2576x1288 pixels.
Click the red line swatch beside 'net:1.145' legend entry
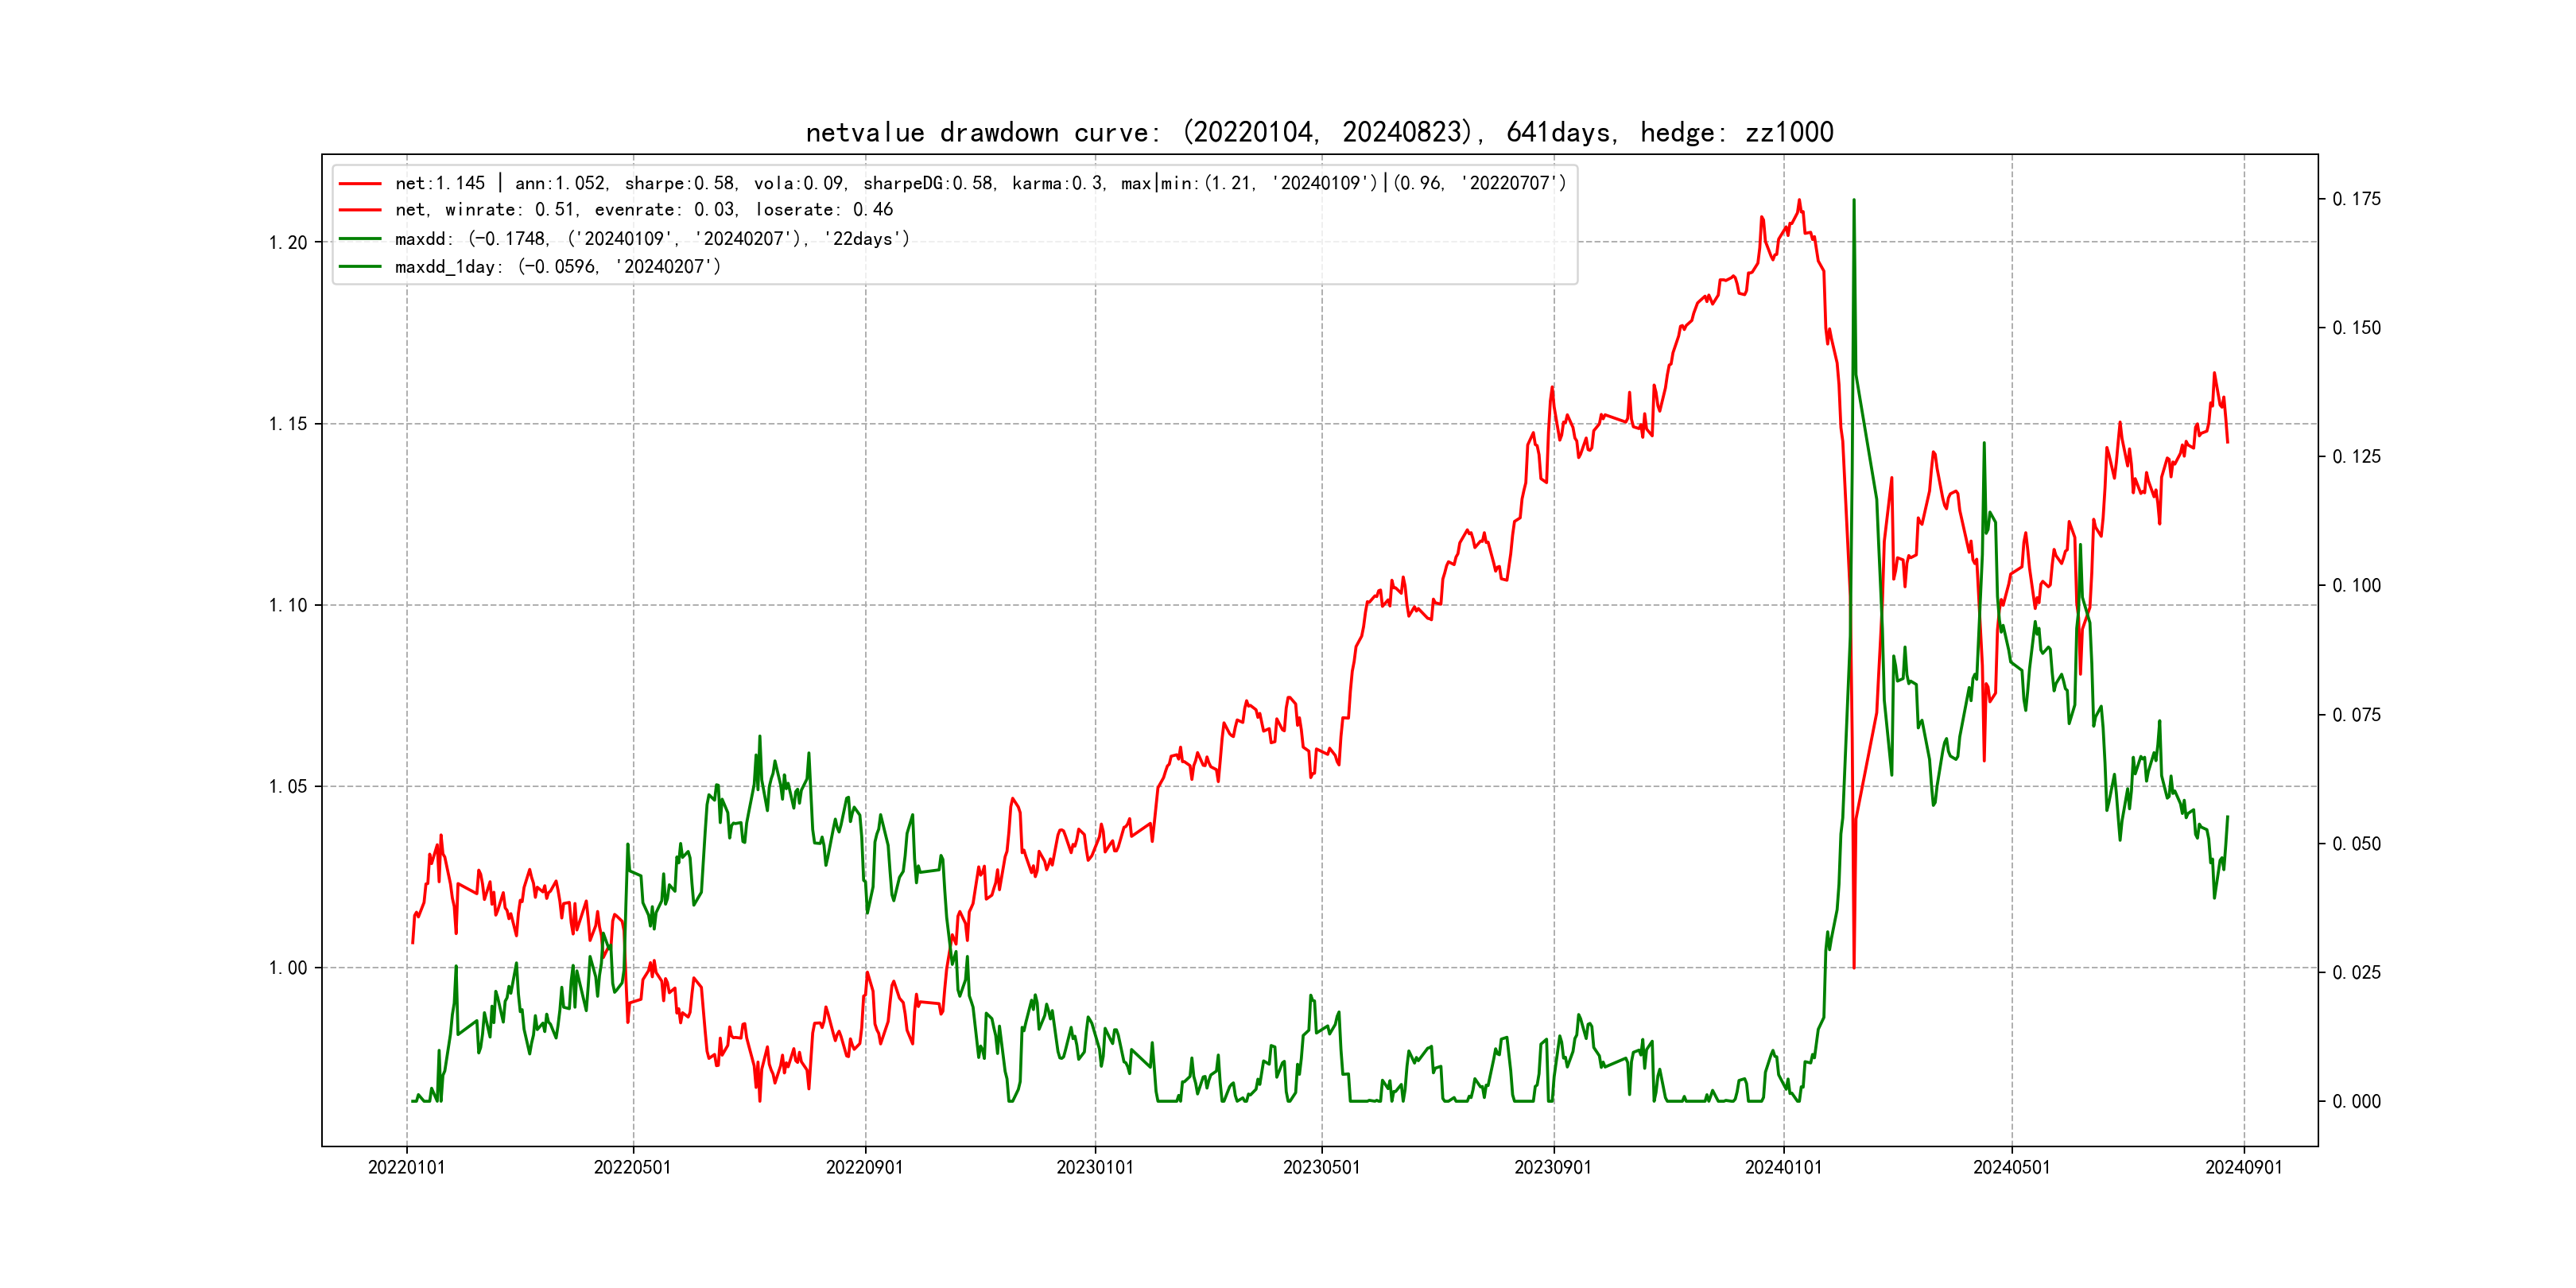[360, 184]
